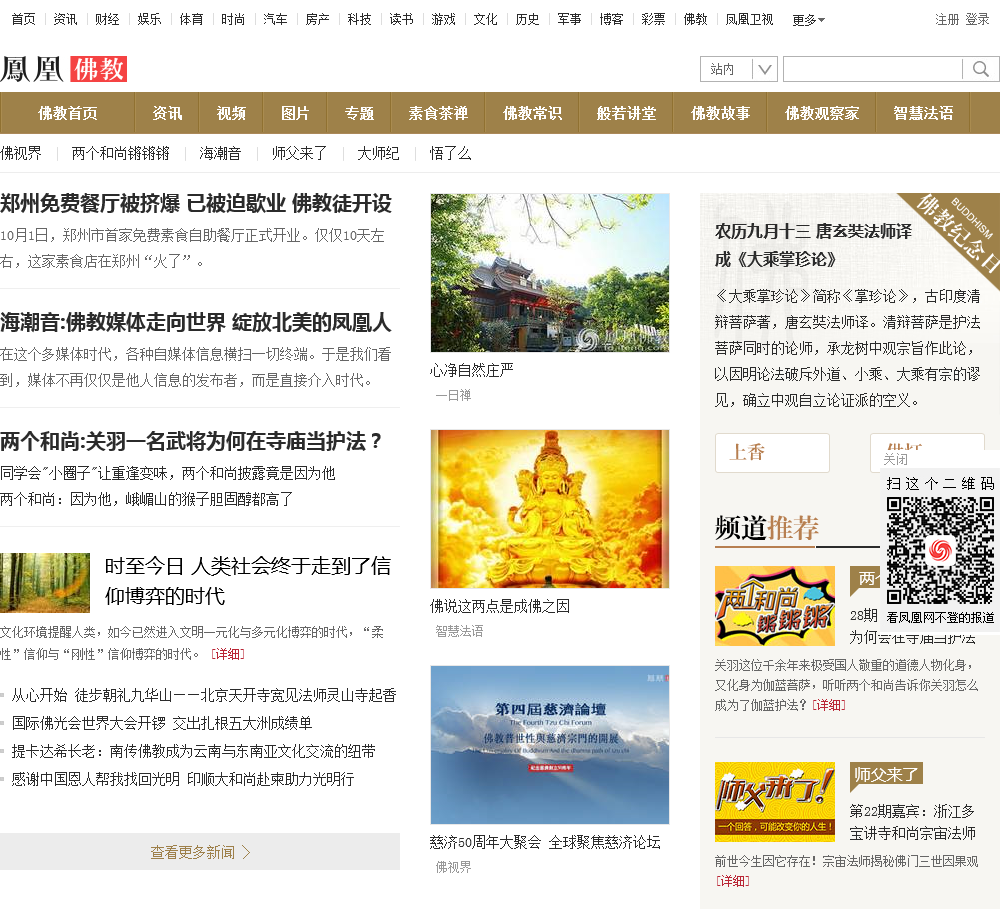This screenshot has height=909, width=1000.
Task: Open the 佛视界 sub-navigation link
Action: [x=21, y=153]
